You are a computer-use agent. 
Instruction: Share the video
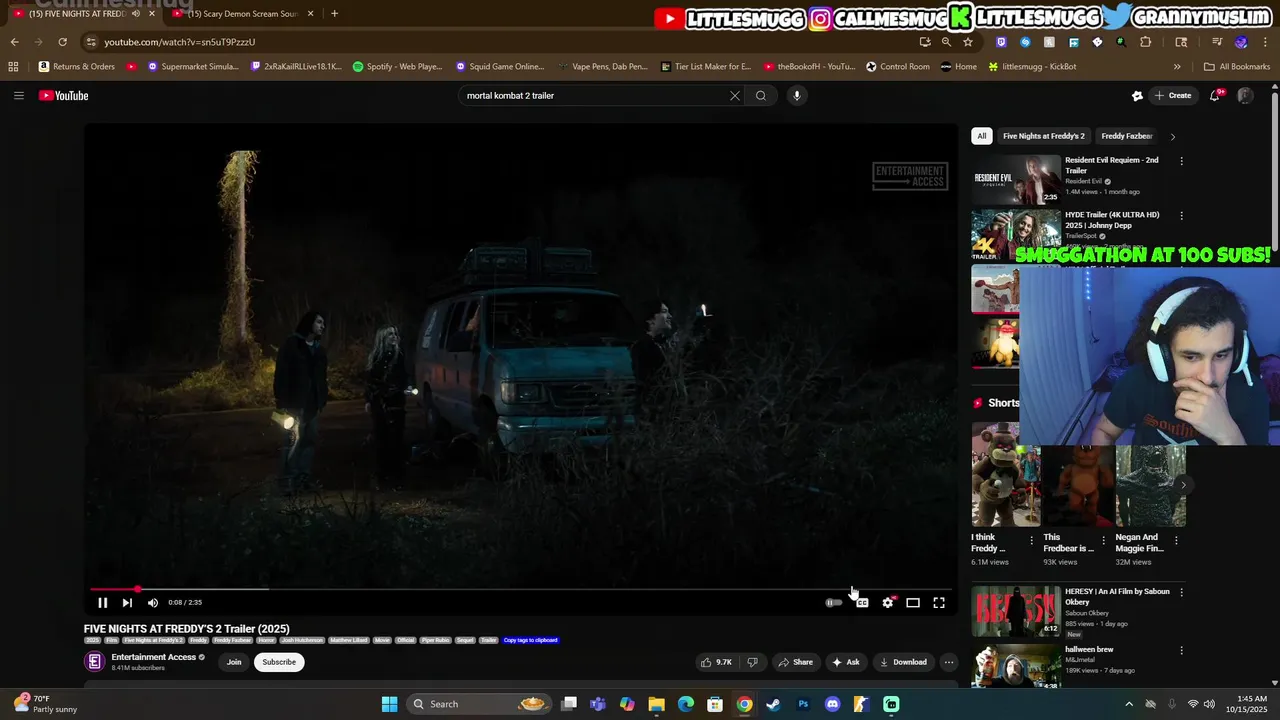[x=796, y=662]
